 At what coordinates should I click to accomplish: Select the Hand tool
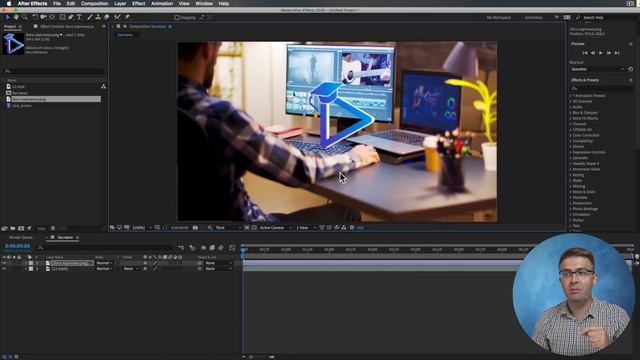(16, 17)
